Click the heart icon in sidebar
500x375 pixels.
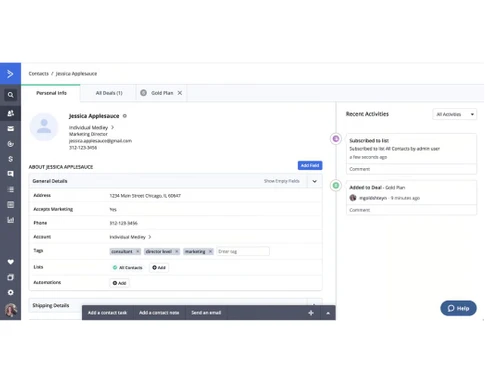coord(10,262)
